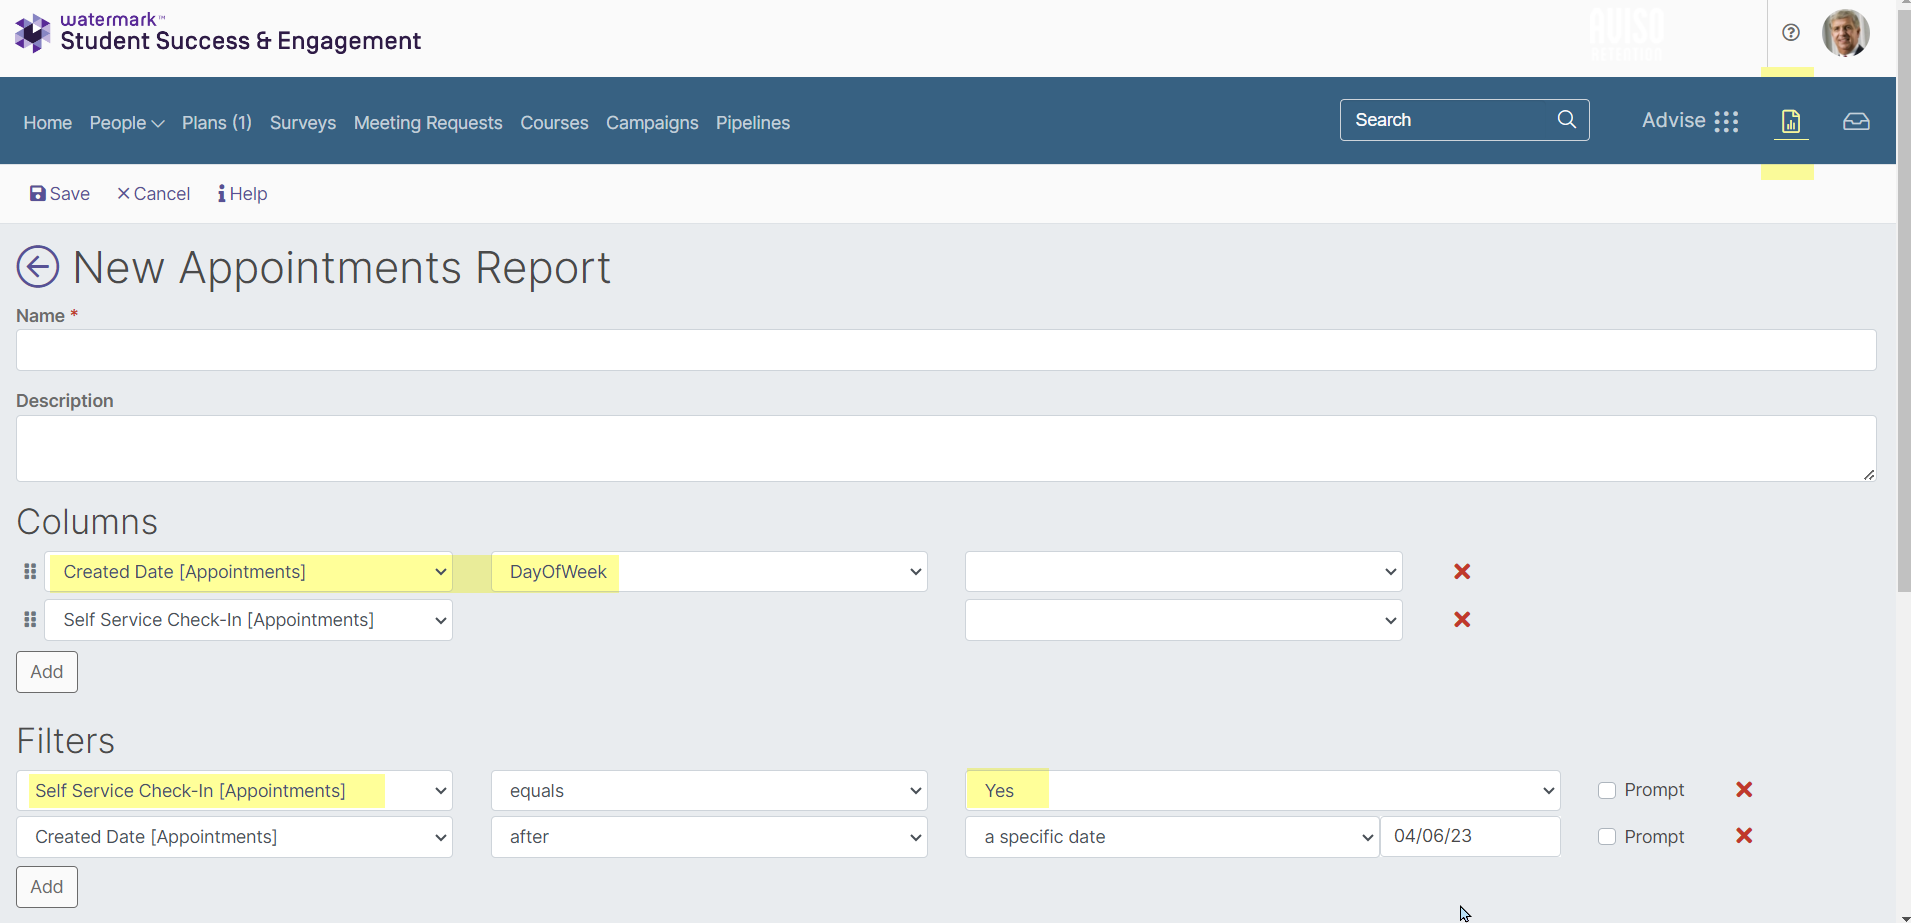
Task: Toggle Prompt for Created Date filter
Action: tap(1607, 837)
